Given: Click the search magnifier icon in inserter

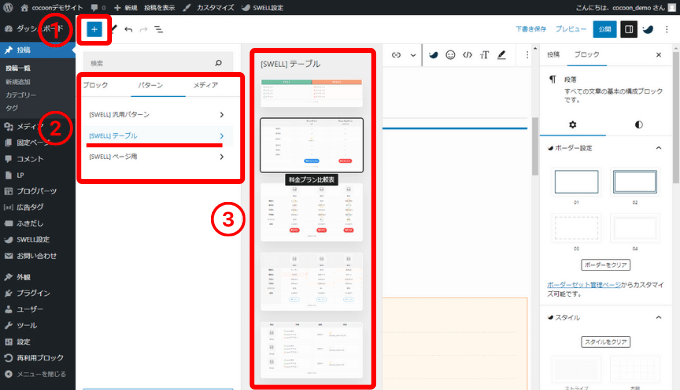Looking at the screenshot, I should (219, 63).
